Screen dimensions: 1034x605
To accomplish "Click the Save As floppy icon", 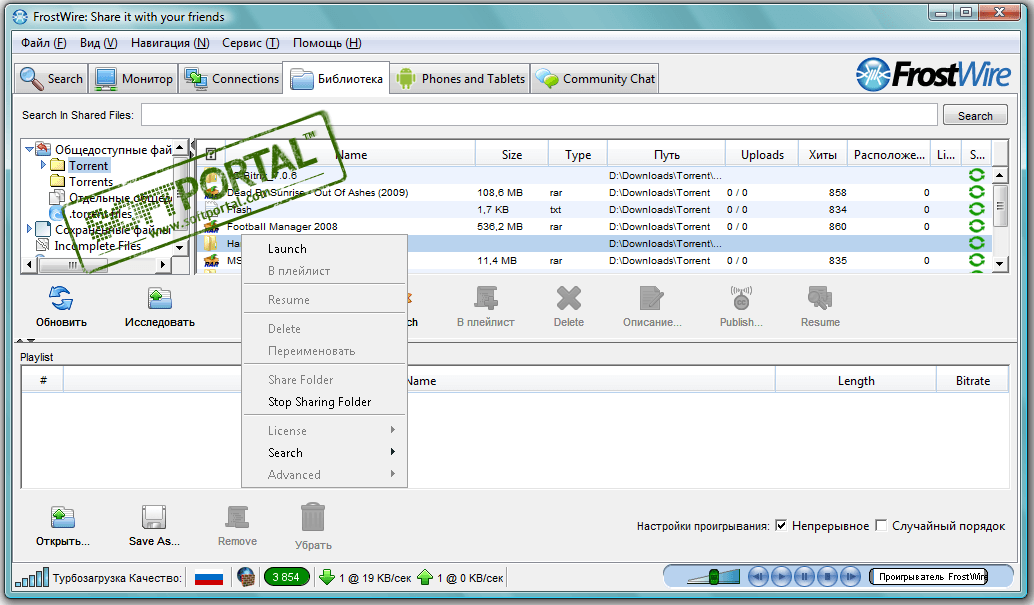I will (154, 517).
